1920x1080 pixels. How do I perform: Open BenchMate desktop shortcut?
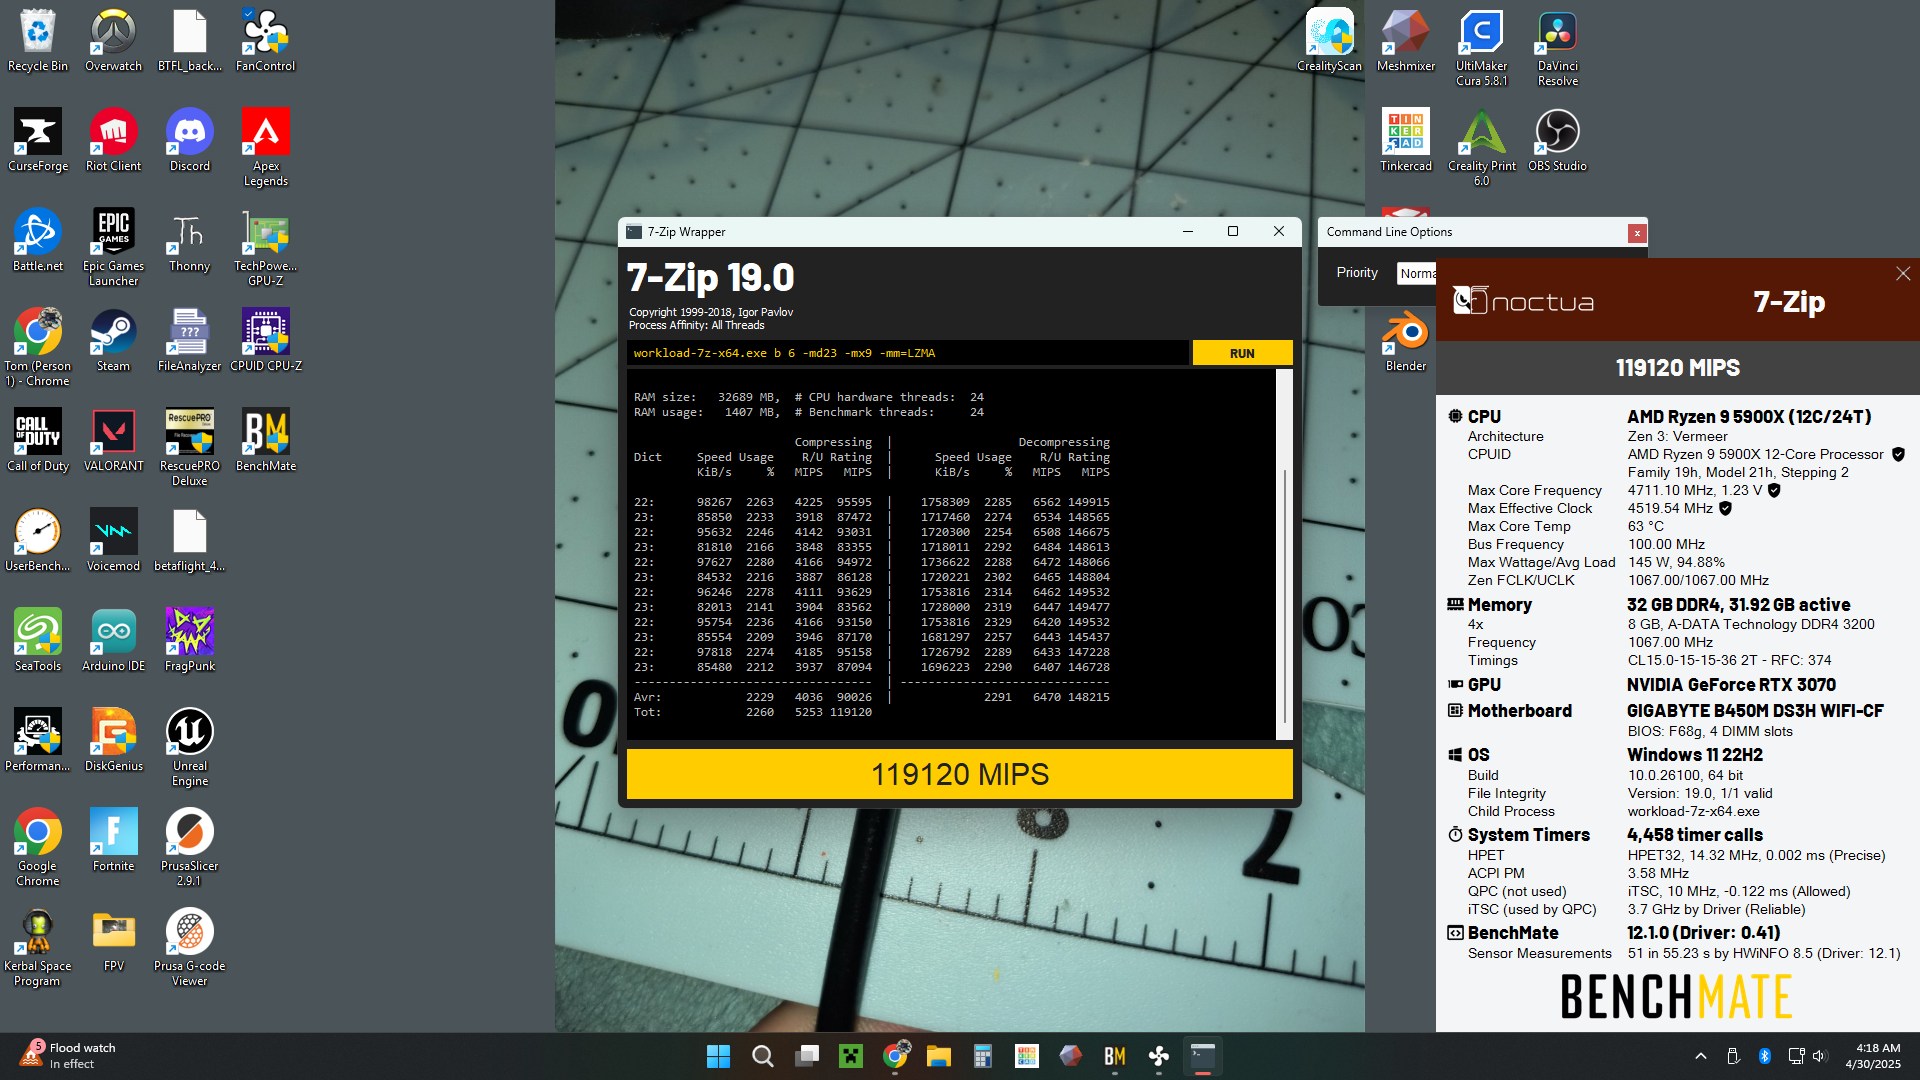265,442
